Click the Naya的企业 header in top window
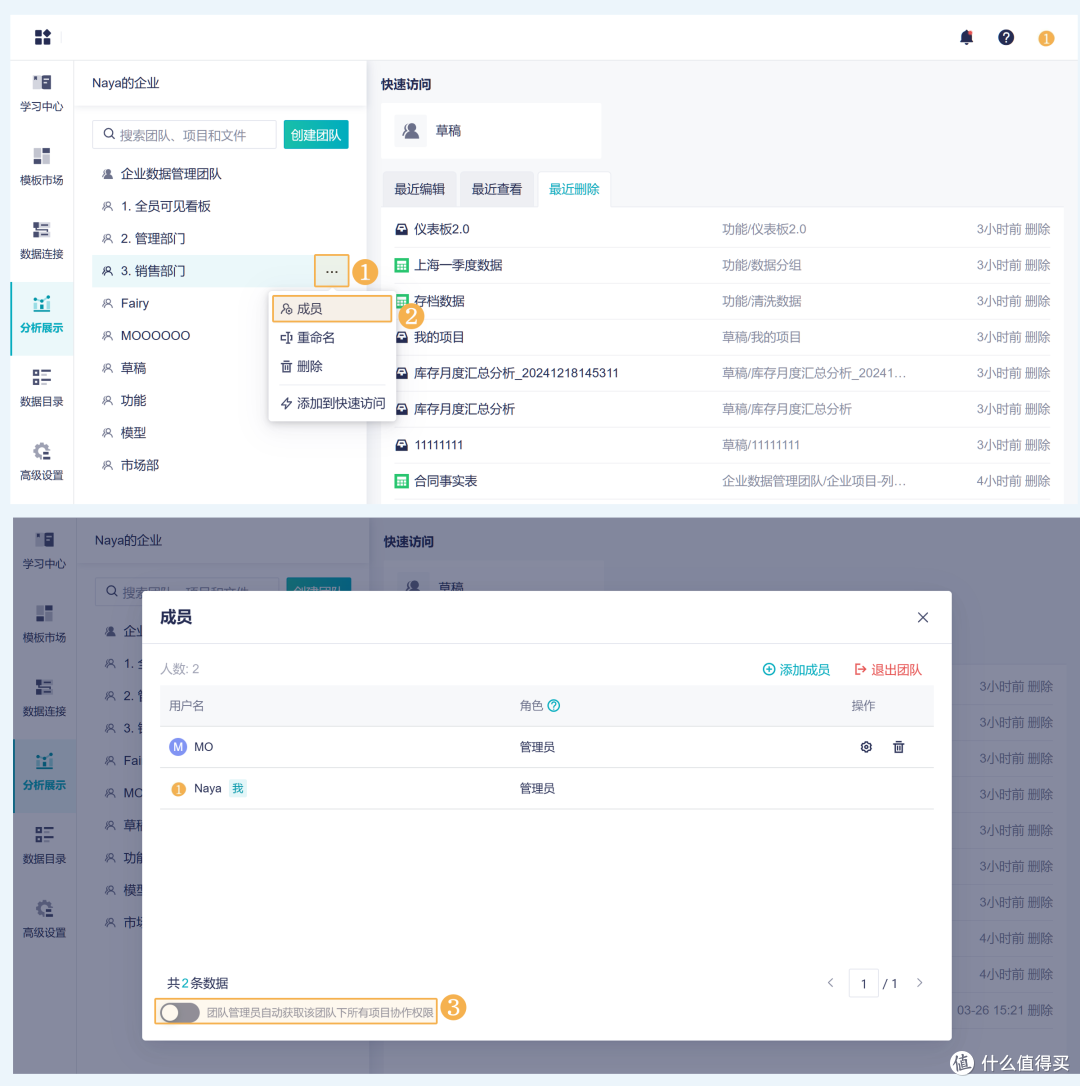The height and width of the screenshot is (1086, 1080). (x=125, y=83)
